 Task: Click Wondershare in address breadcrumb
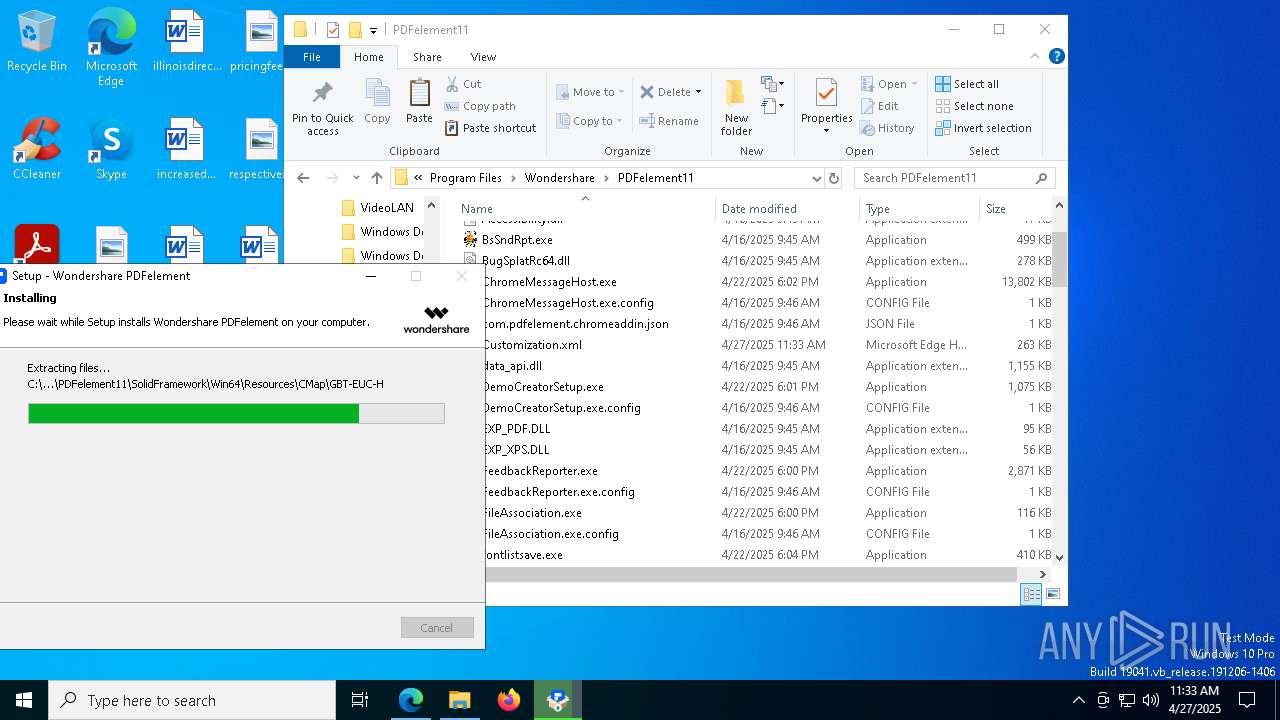(x=559, y=178)
